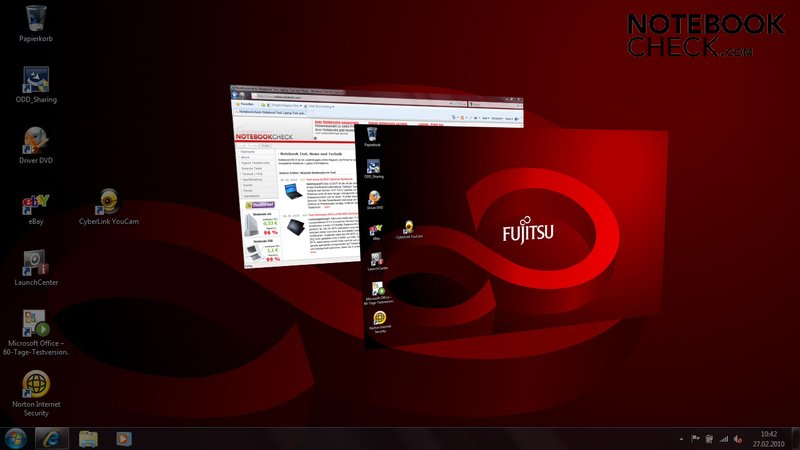Select the Driver DVD desktop shortcut
This screenshot has width=800, height=450.
point(36,145)
